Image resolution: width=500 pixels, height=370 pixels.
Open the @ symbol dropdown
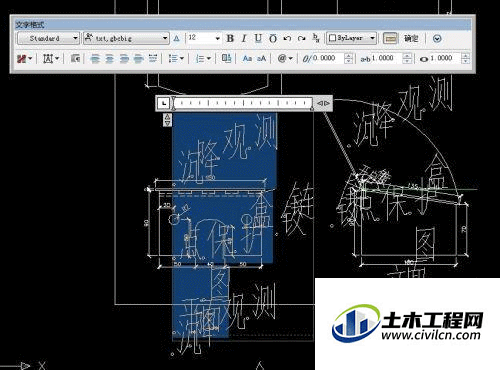(285, 59)
